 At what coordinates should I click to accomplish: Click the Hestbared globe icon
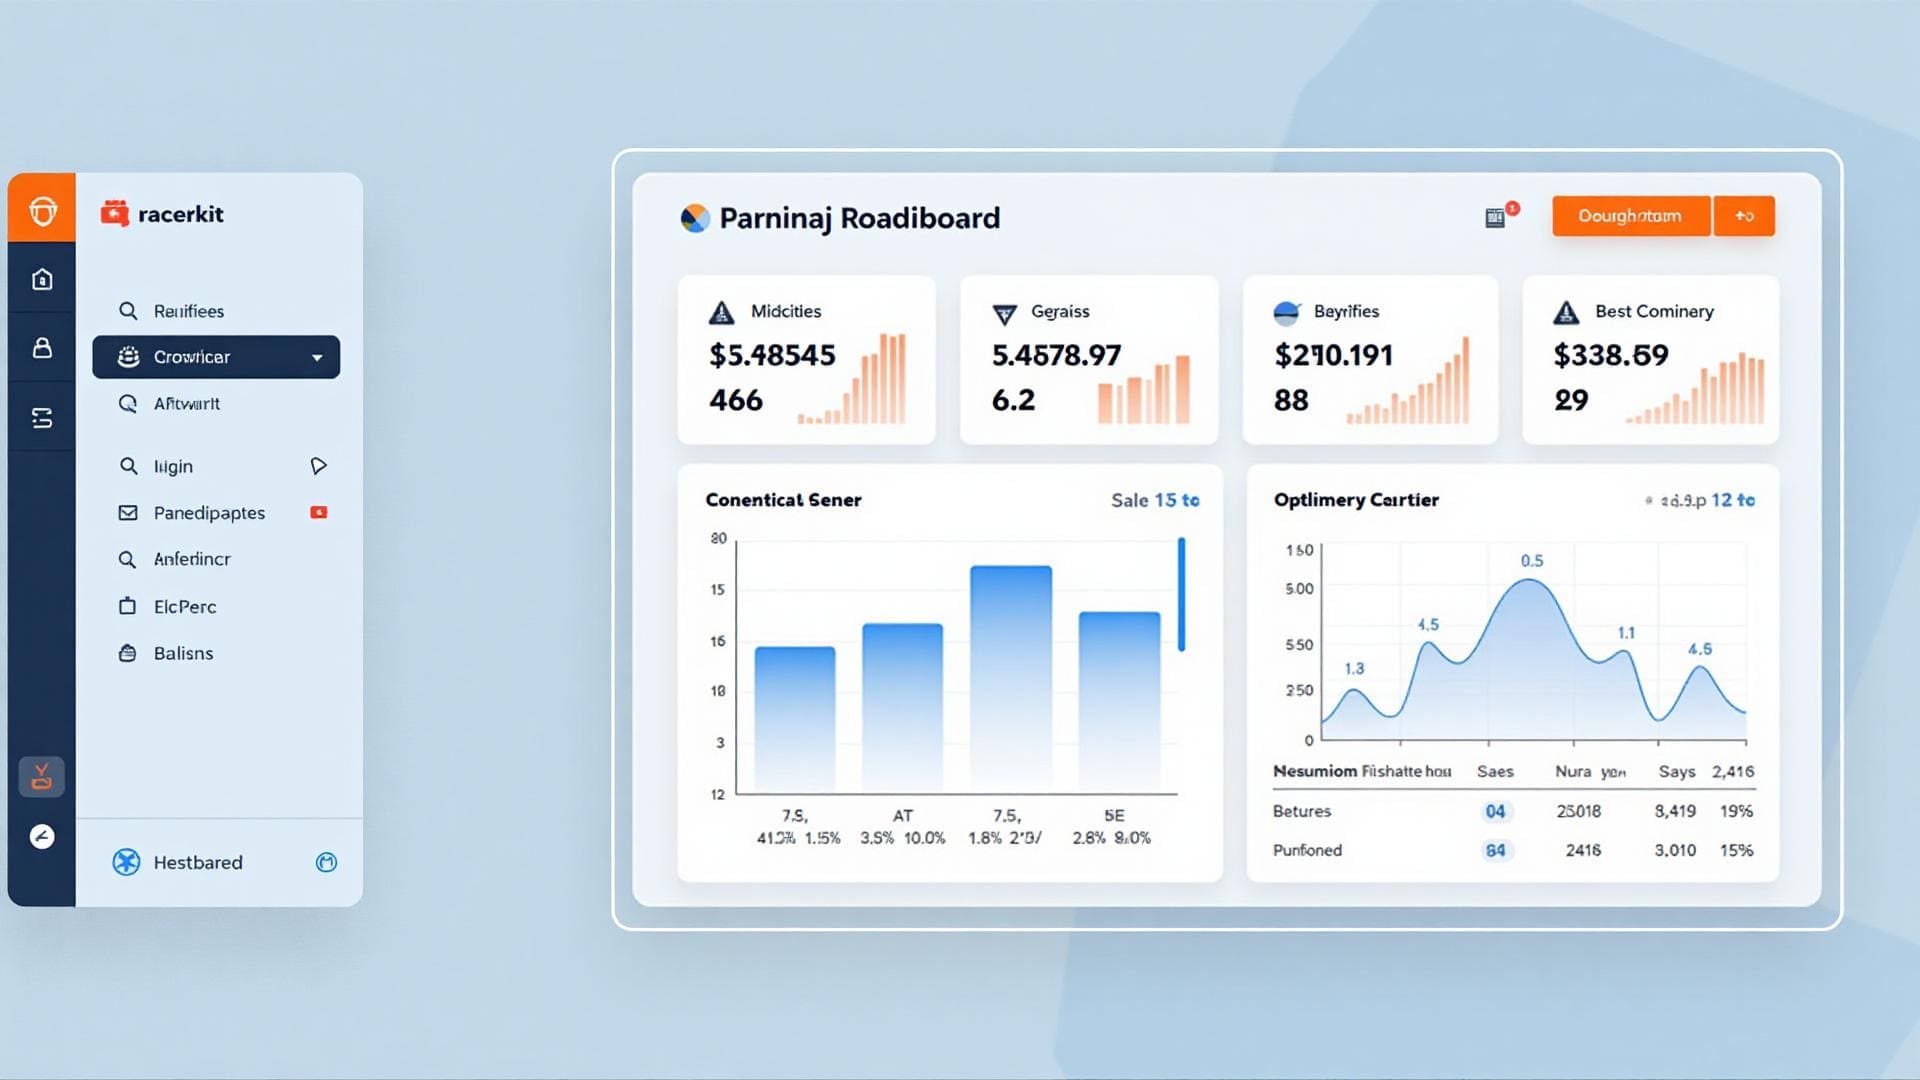[126, 862]
